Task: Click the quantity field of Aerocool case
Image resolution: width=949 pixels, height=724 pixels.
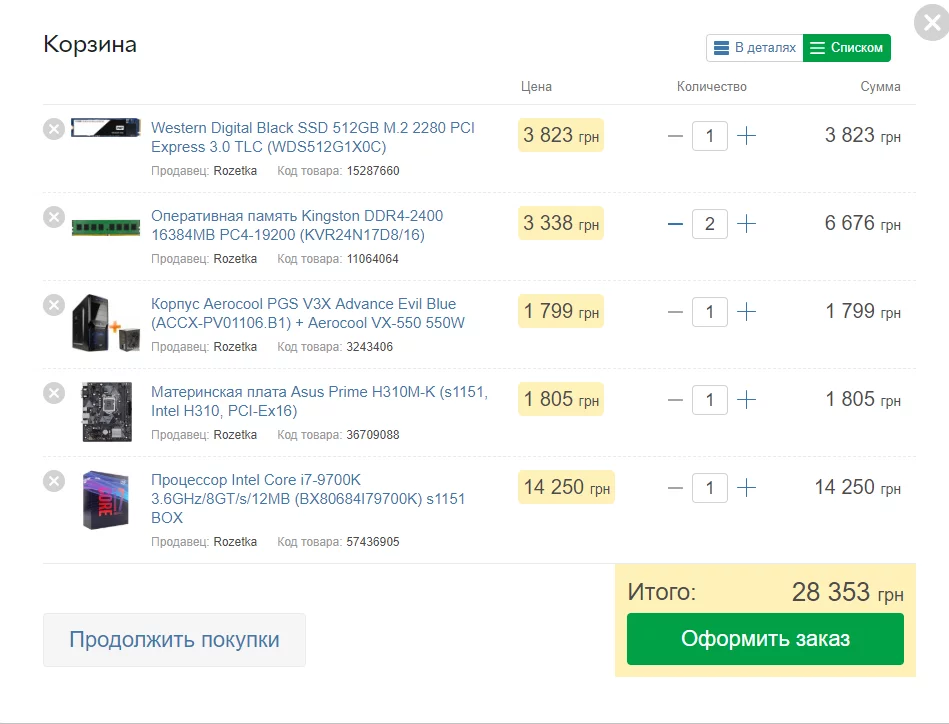Action: tap(710, 312)
